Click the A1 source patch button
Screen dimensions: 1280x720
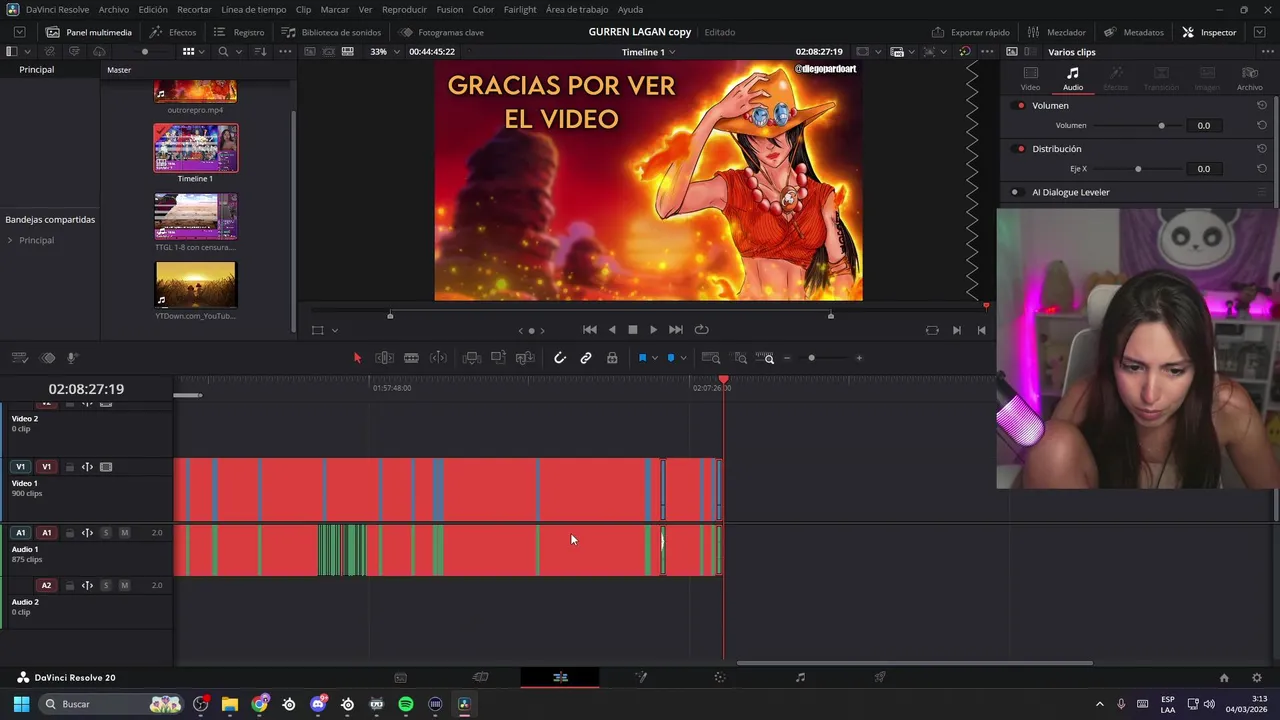20,533
